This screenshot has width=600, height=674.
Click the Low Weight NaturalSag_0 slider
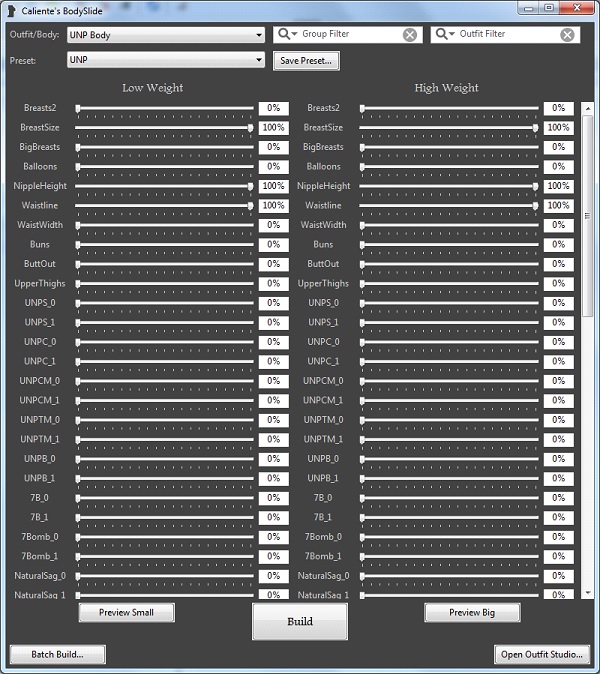coord(164,576)
